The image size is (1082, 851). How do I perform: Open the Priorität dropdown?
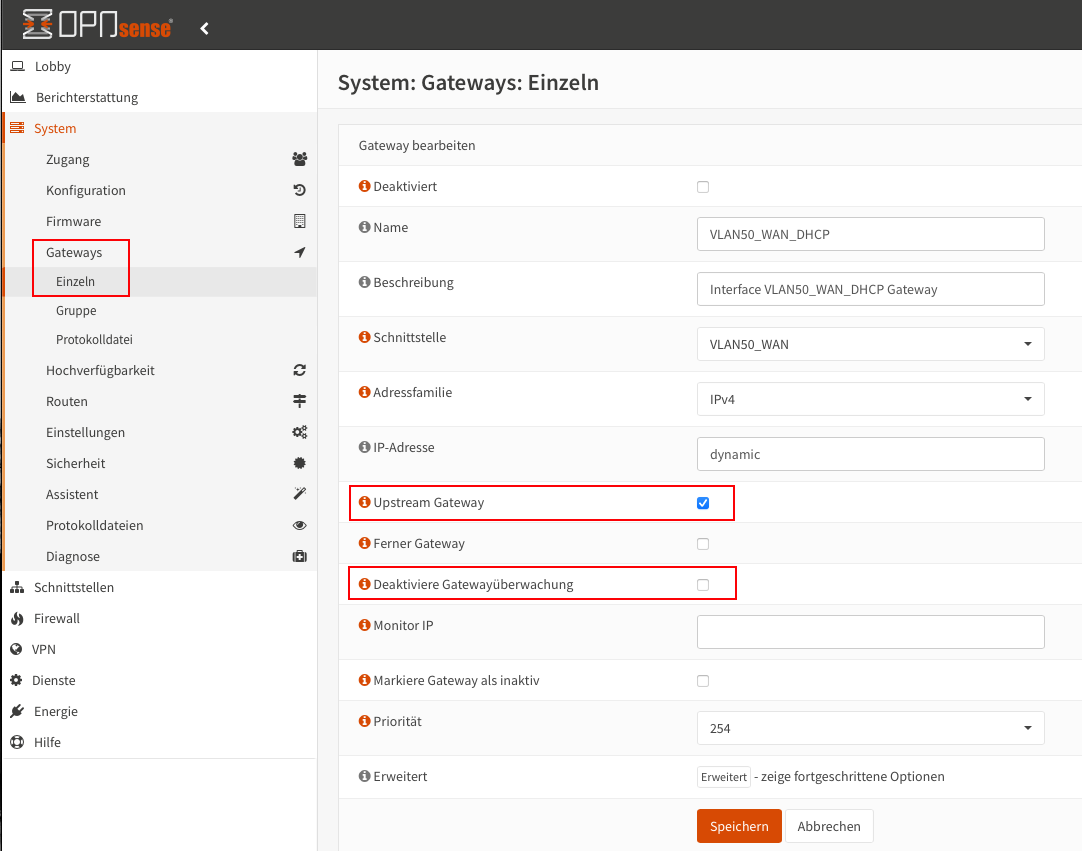870,728
